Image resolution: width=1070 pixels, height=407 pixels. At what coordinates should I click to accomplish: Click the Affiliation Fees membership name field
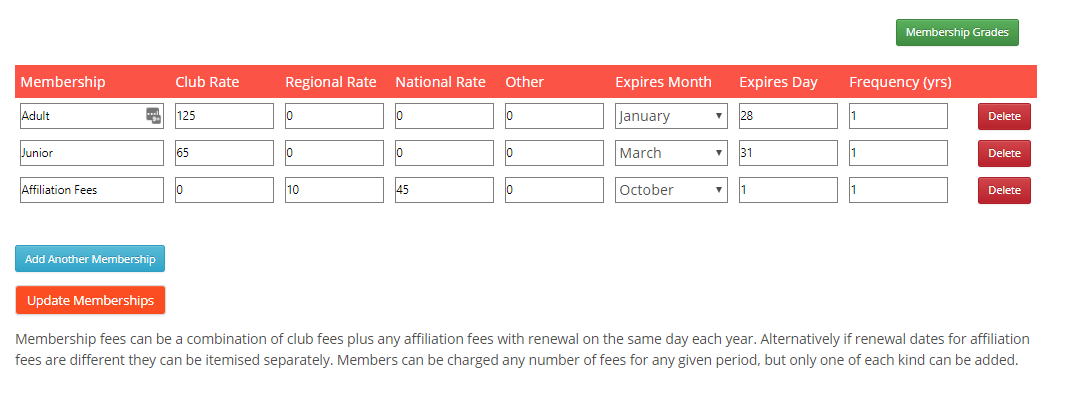pos(92,190)
